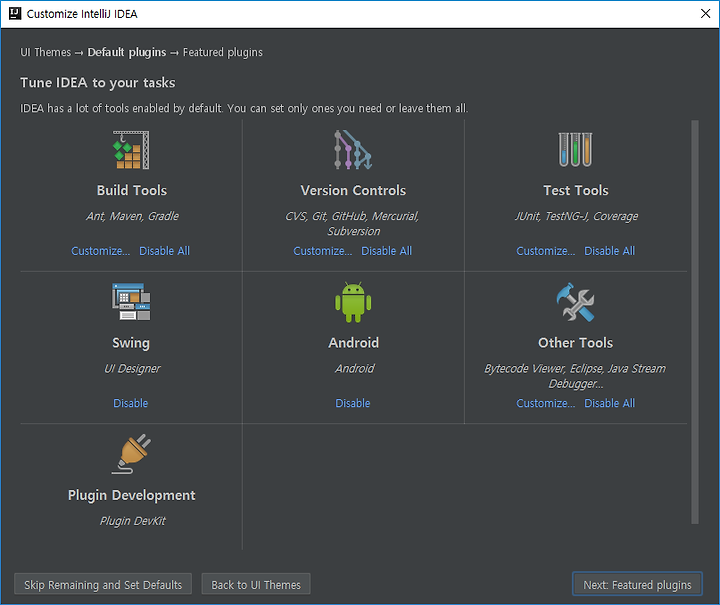
Task: Disable the Android plugin
Action: click(353, 403)
